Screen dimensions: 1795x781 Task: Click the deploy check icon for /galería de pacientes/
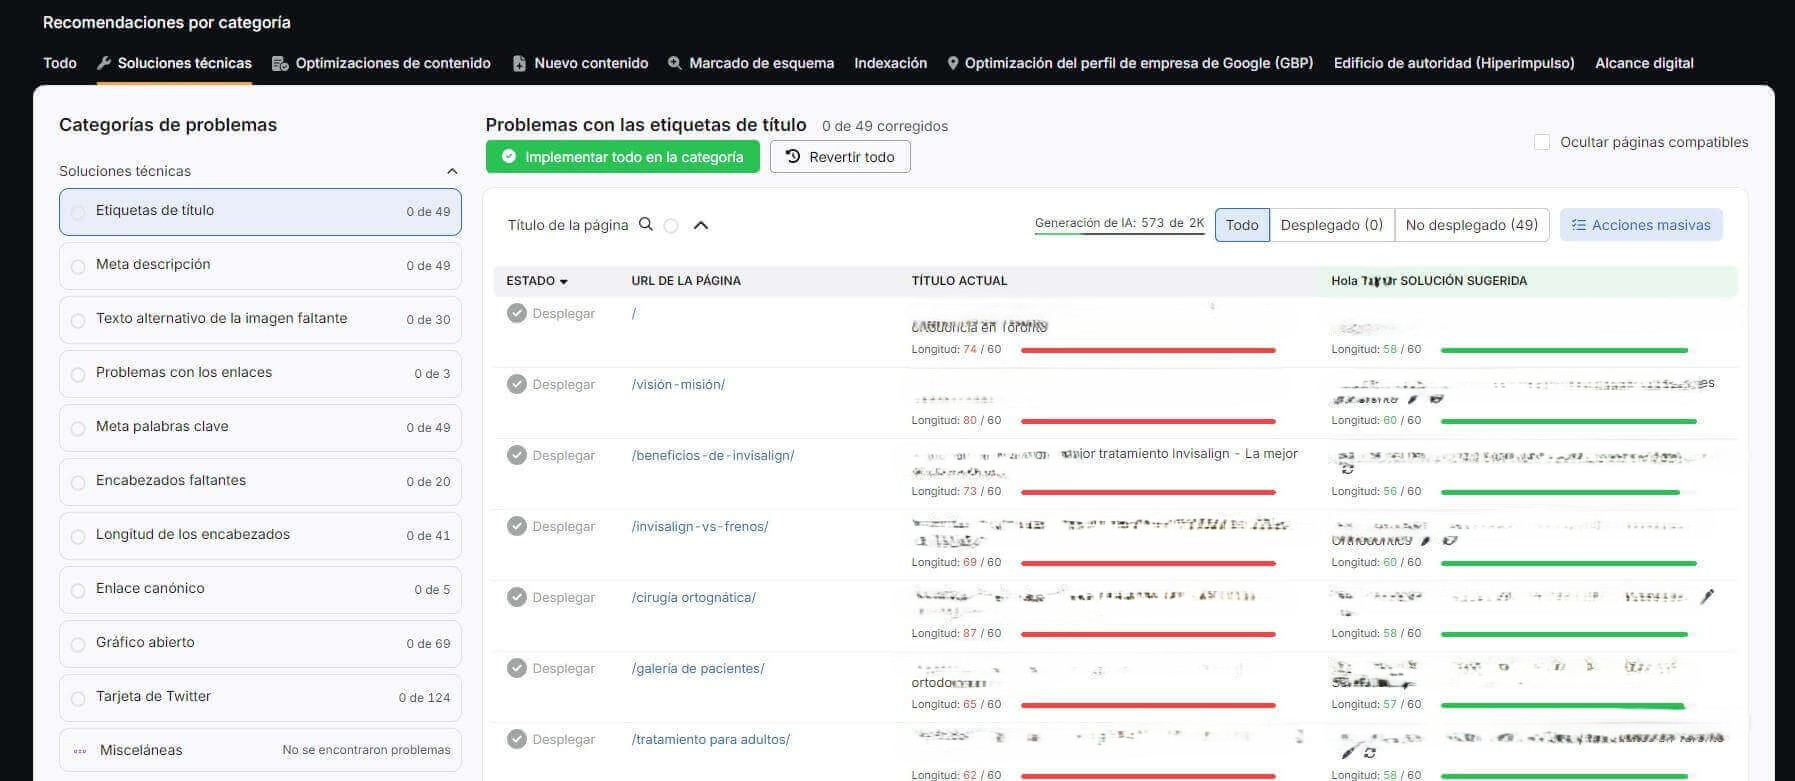[516, 668]
